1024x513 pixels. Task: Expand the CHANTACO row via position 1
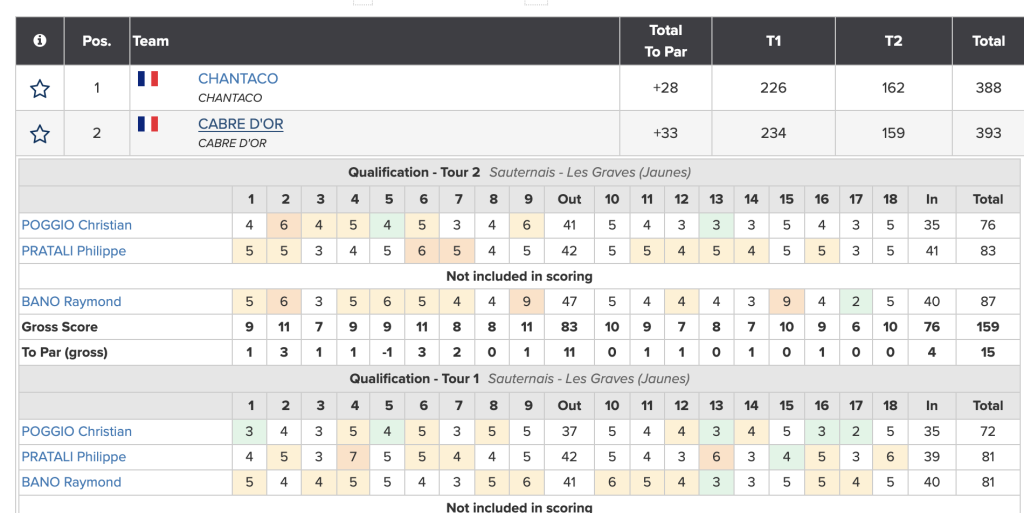point(97,87)
